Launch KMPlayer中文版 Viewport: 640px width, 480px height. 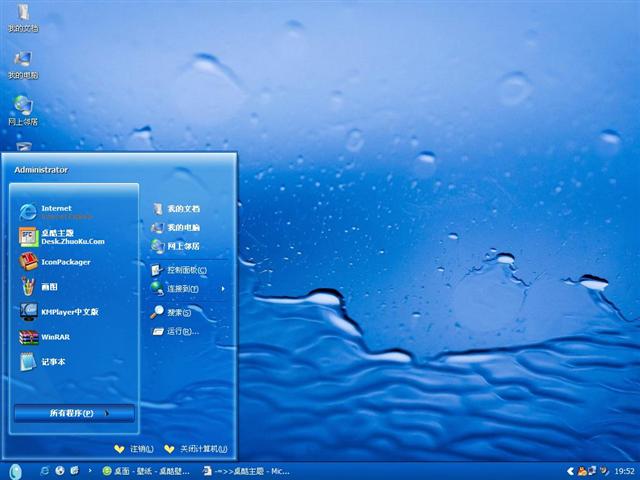click(59, 312)
